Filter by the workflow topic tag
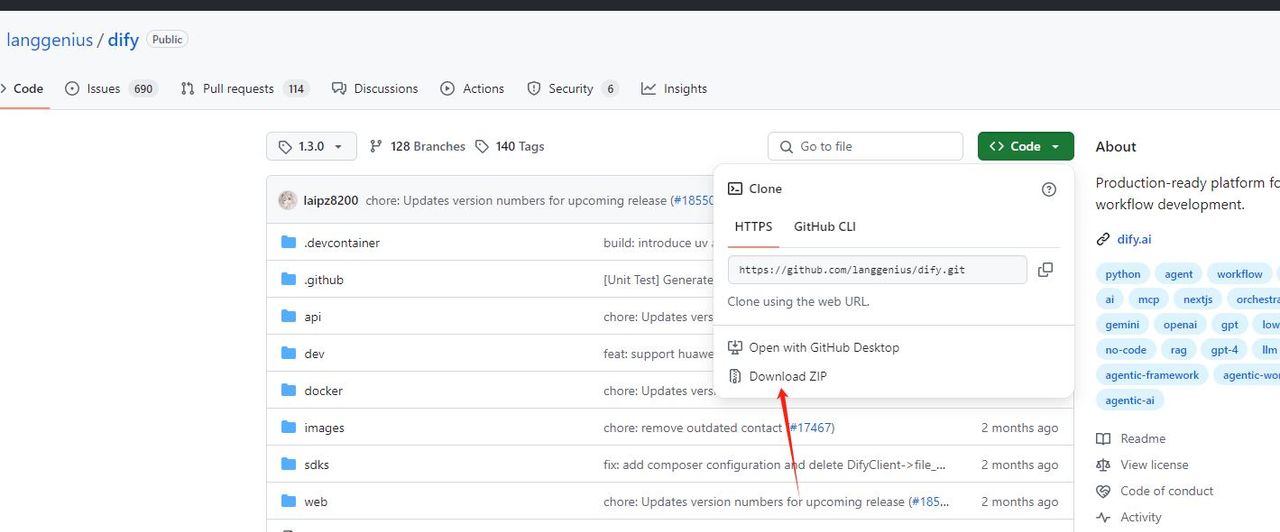Screen dimensions: 1280x532 coord(1240,274)
